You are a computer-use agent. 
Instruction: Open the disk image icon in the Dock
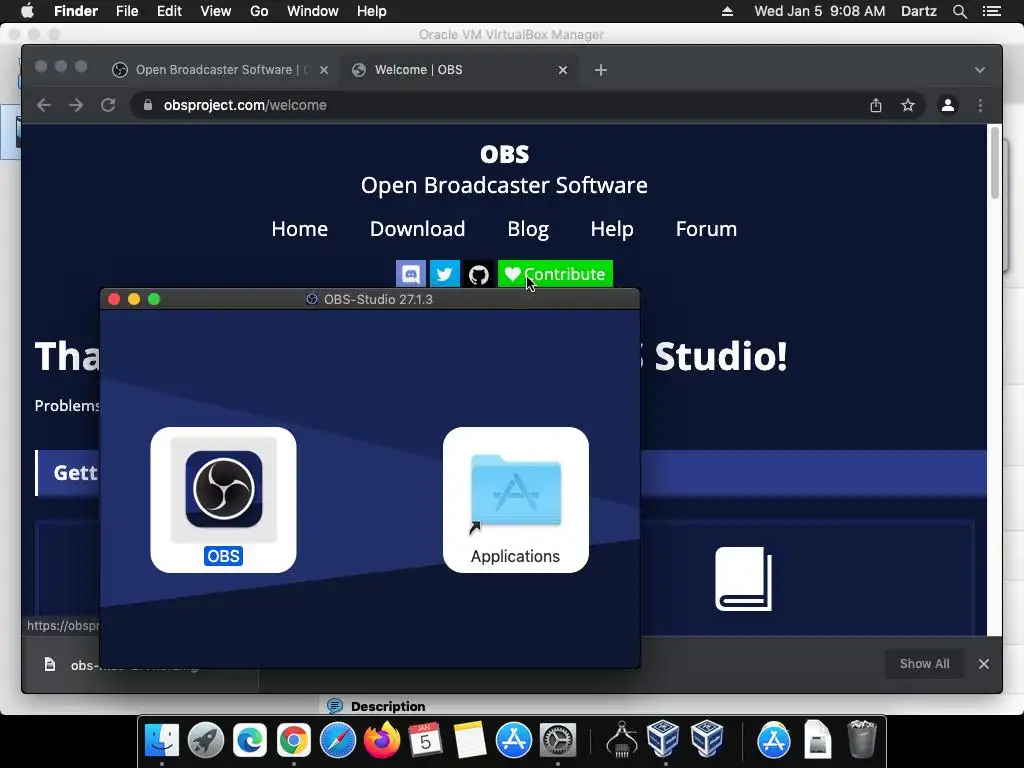tap(817, 740)
